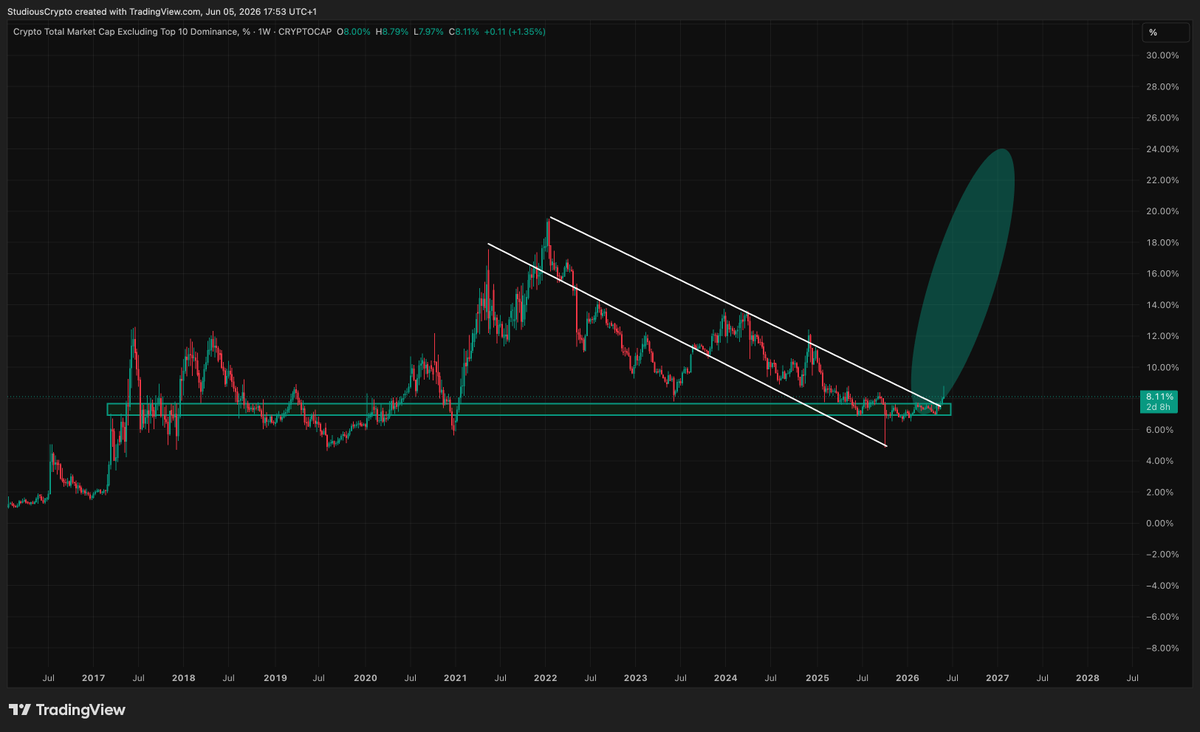
Task: Toggle the % percent scale button
Action: pyautogui.click(x=1166, y=32)
